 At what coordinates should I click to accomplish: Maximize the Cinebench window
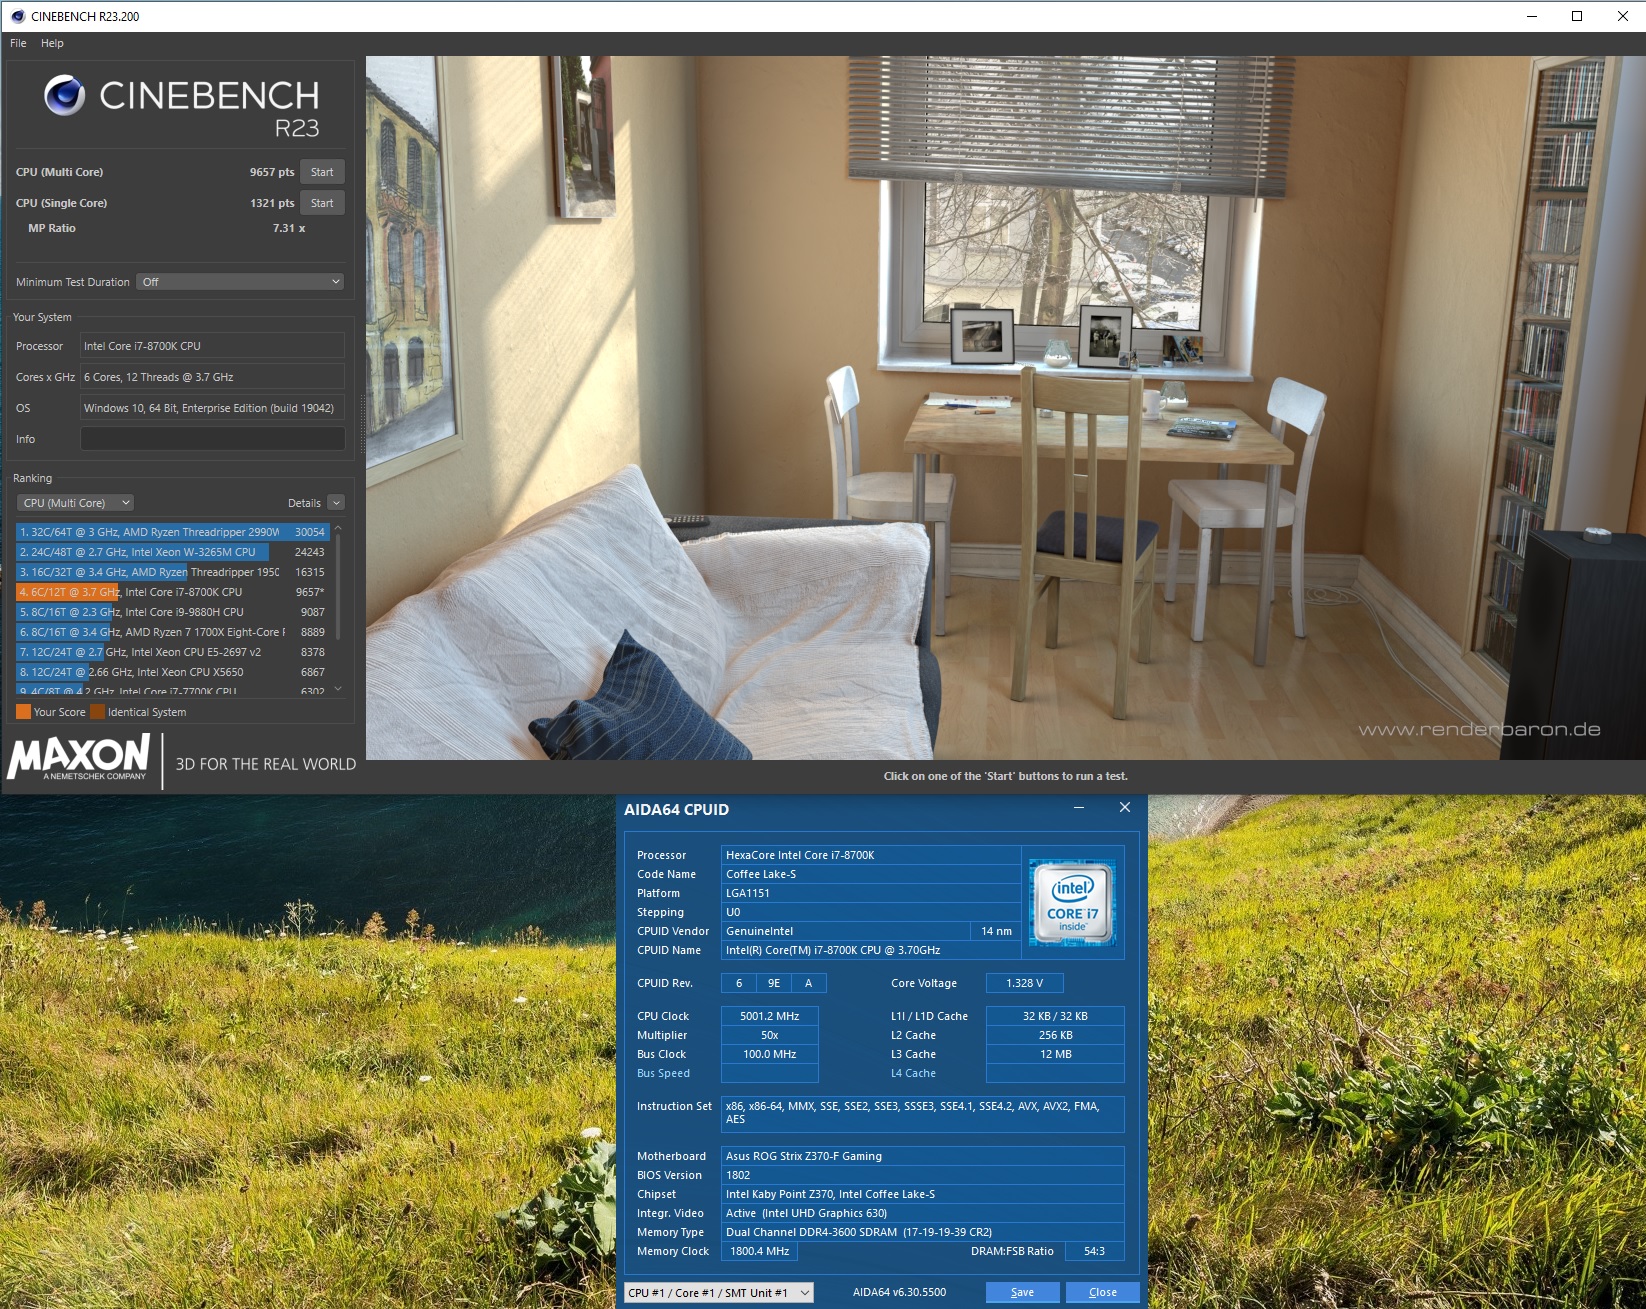pos(1577,16)
